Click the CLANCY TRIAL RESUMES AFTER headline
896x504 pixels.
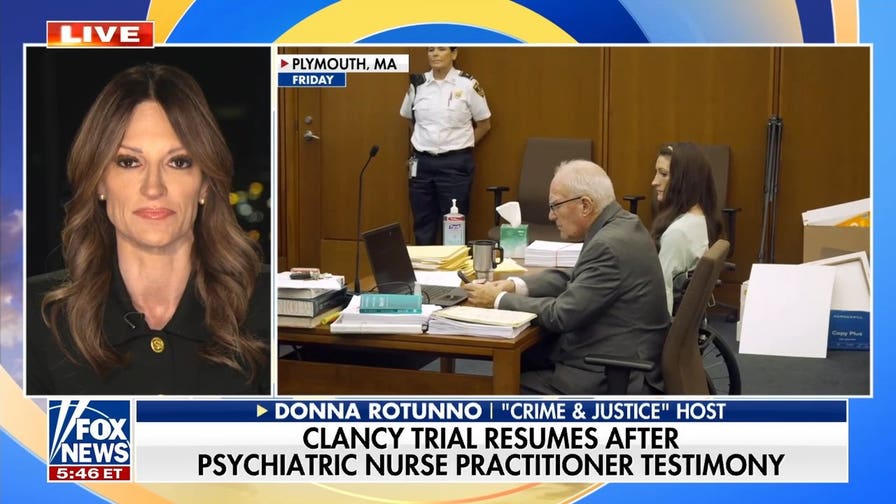click(x=491, y=439)
